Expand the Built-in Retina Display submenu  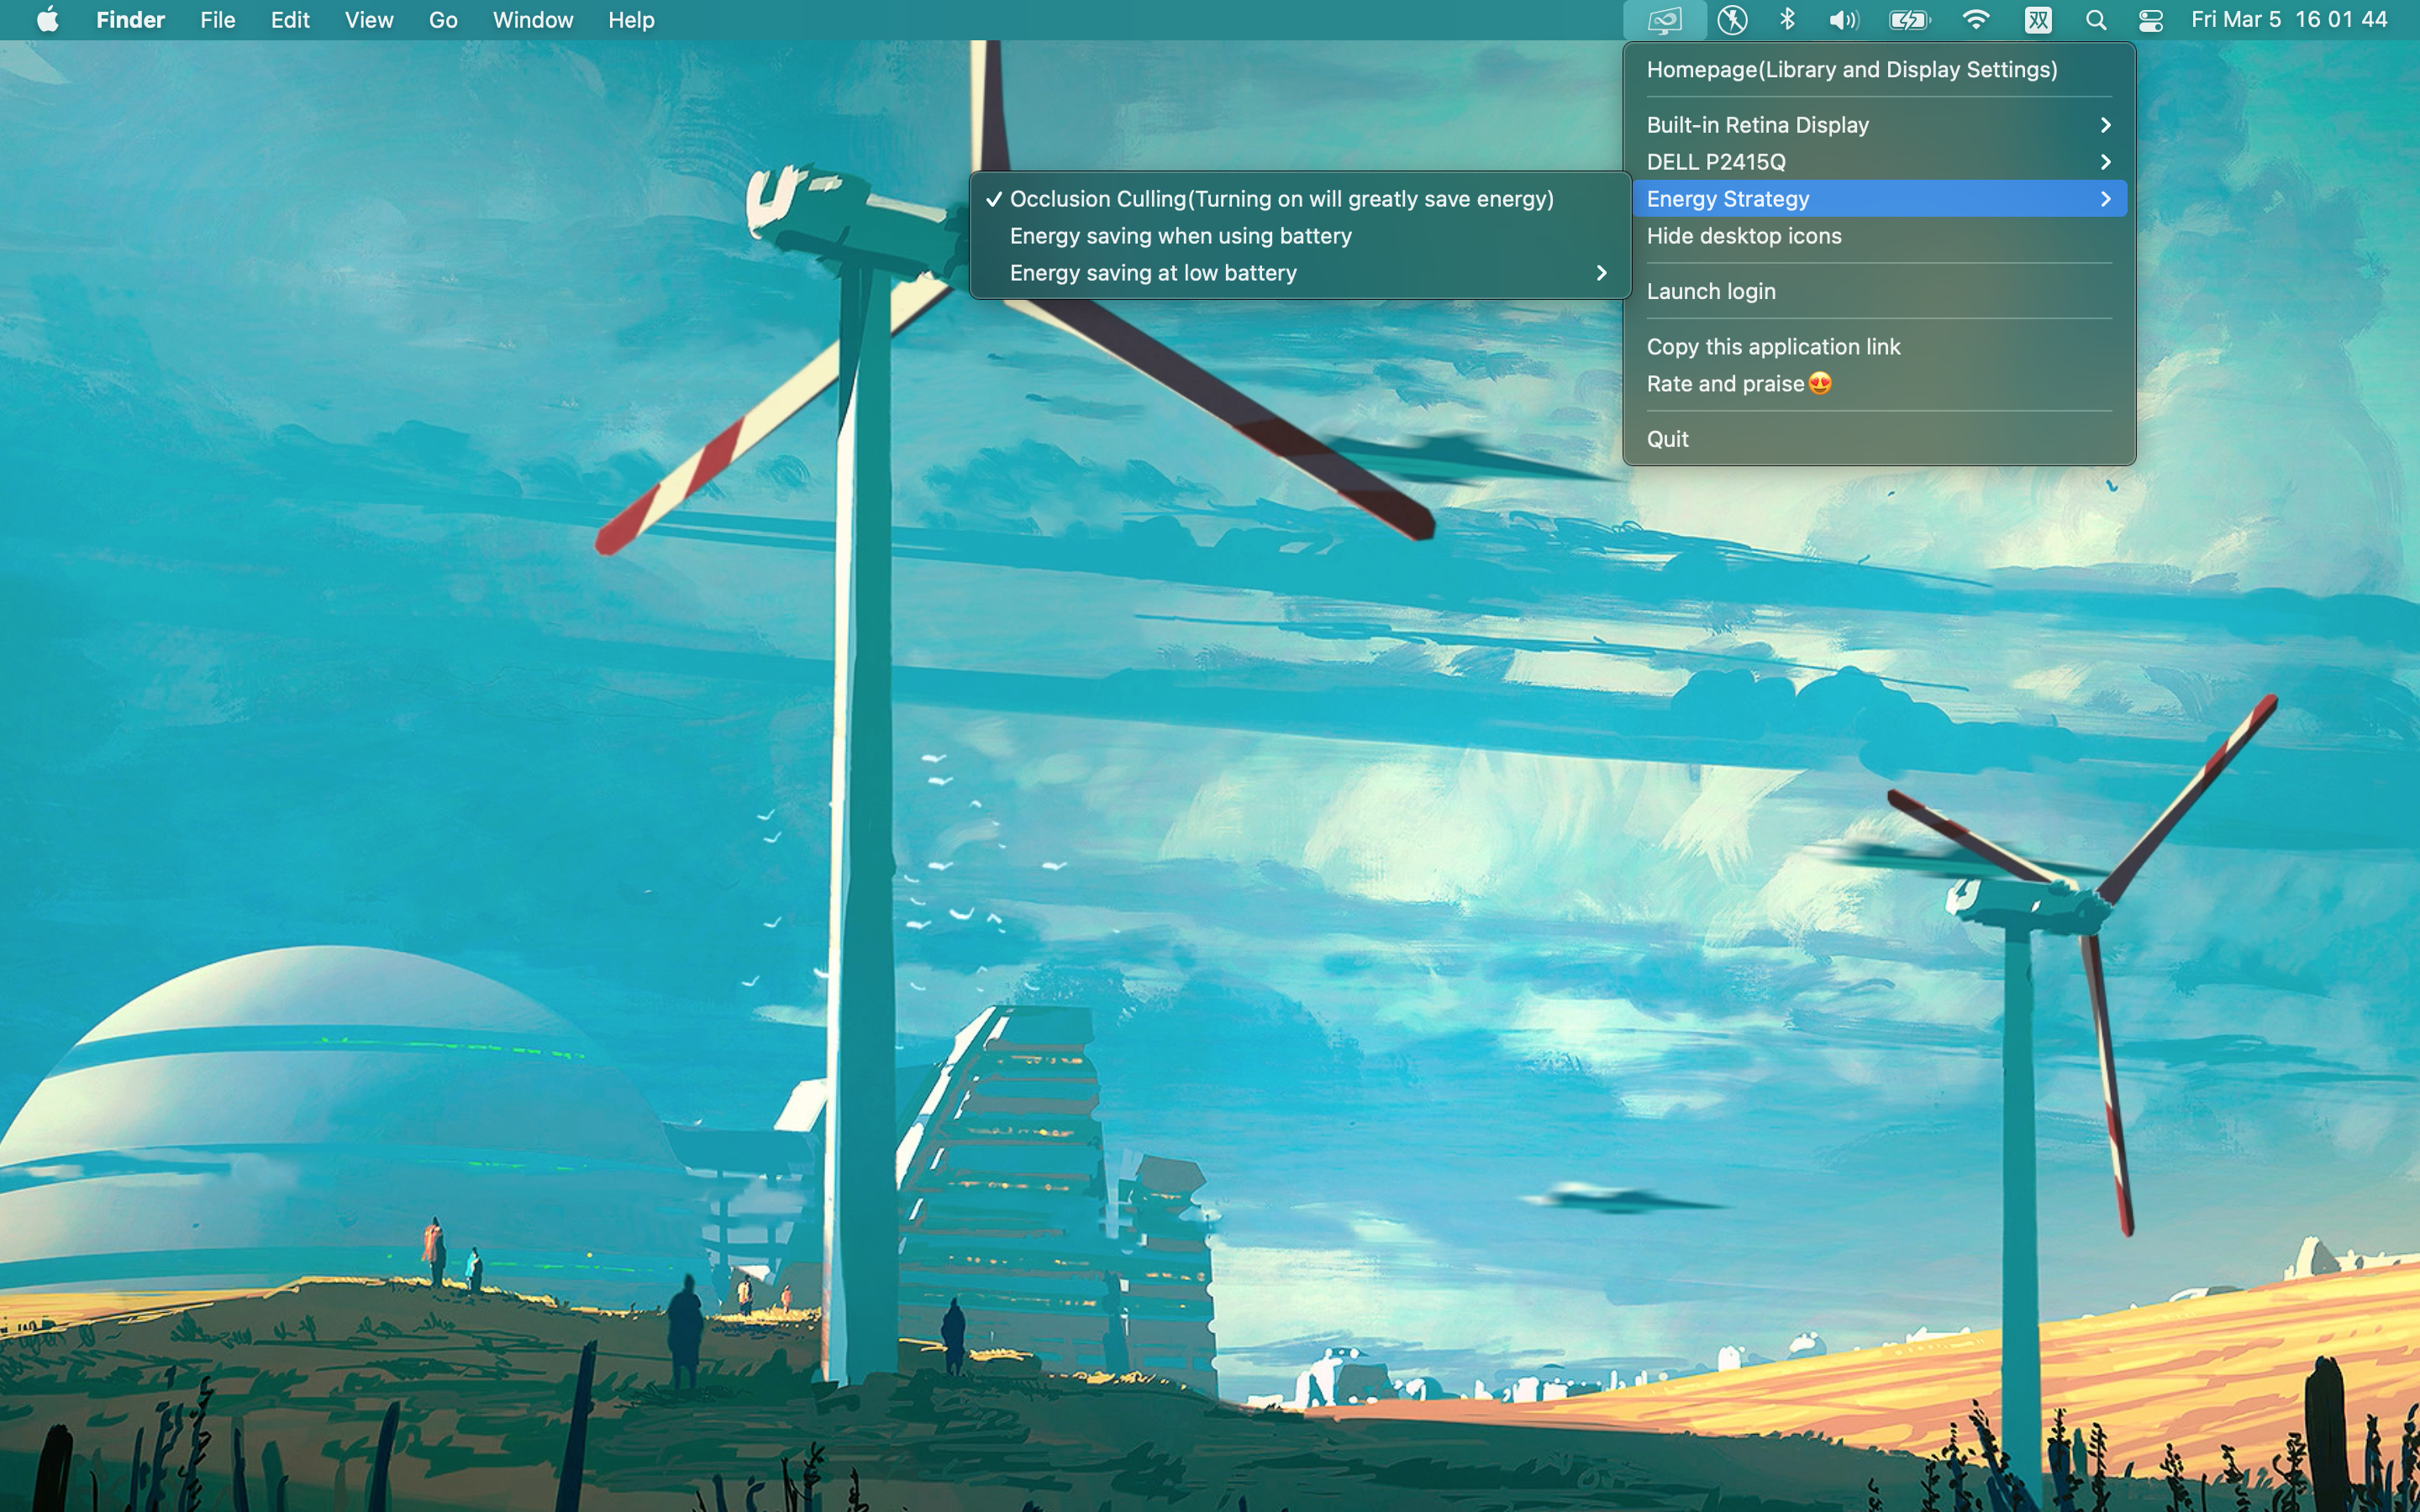(x=1879, y=125)
